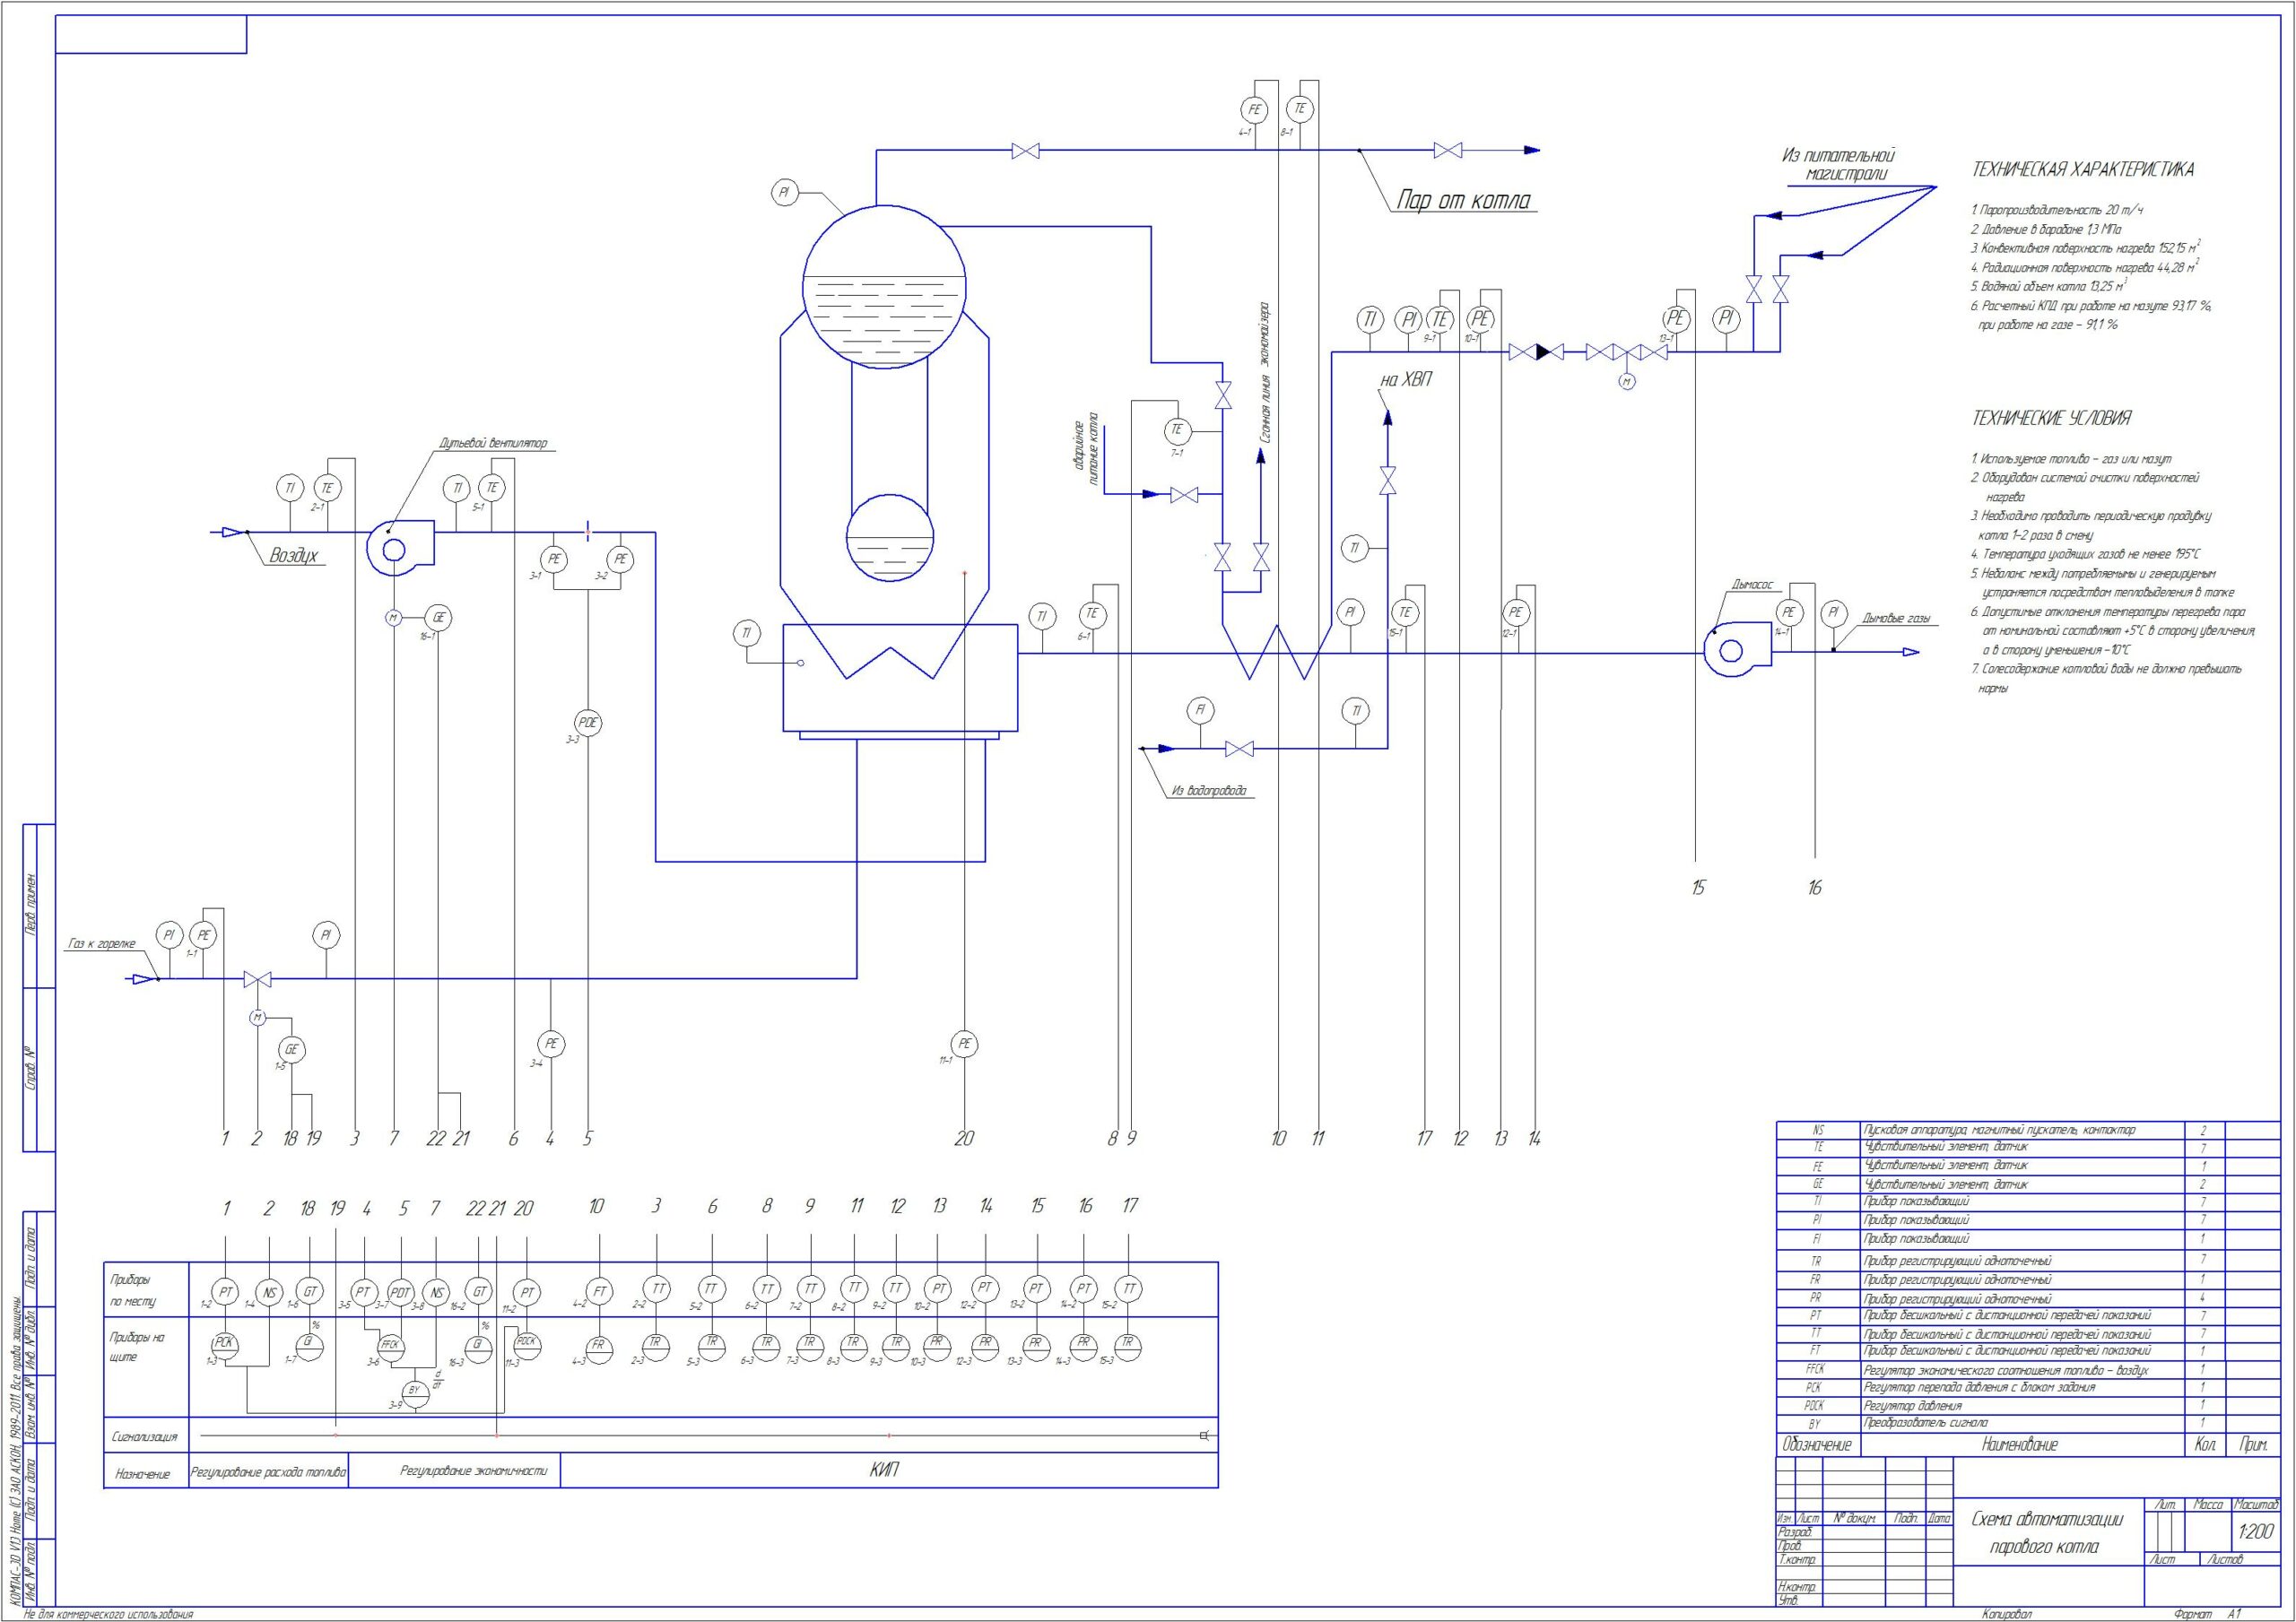The width and height of the screenshot is (2296, 1622).
Task: Click the GE 1-5 instrument circle
Action: [x=292, y=1050]
